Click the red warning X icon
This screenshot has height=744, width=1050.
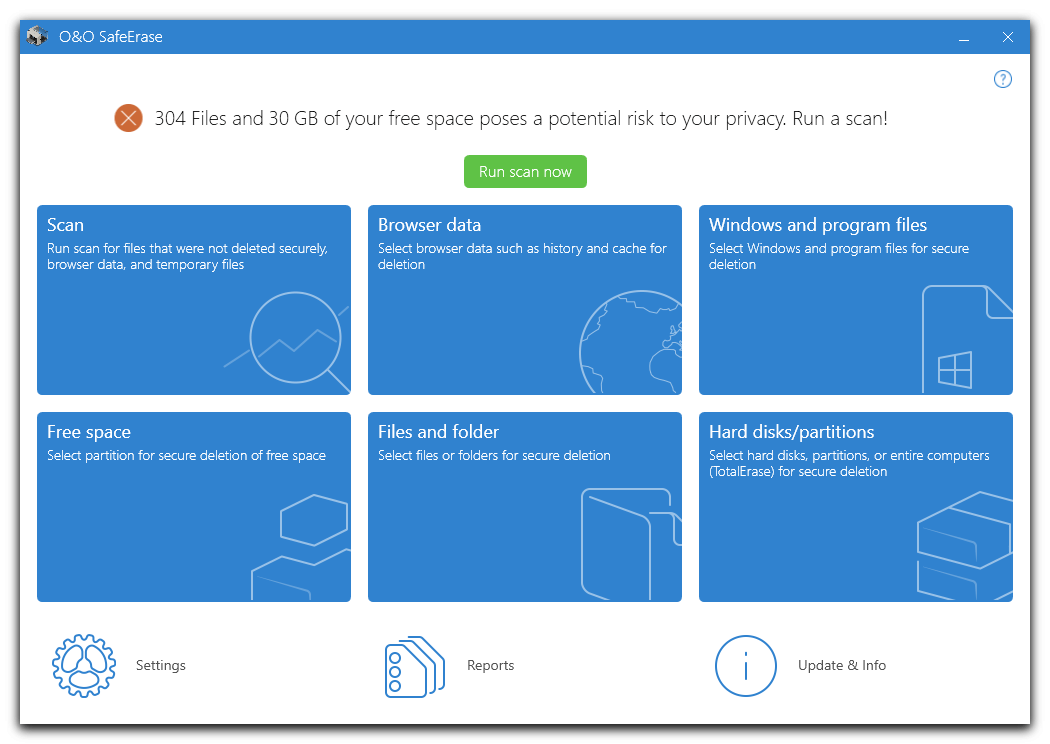coord(129,119)
